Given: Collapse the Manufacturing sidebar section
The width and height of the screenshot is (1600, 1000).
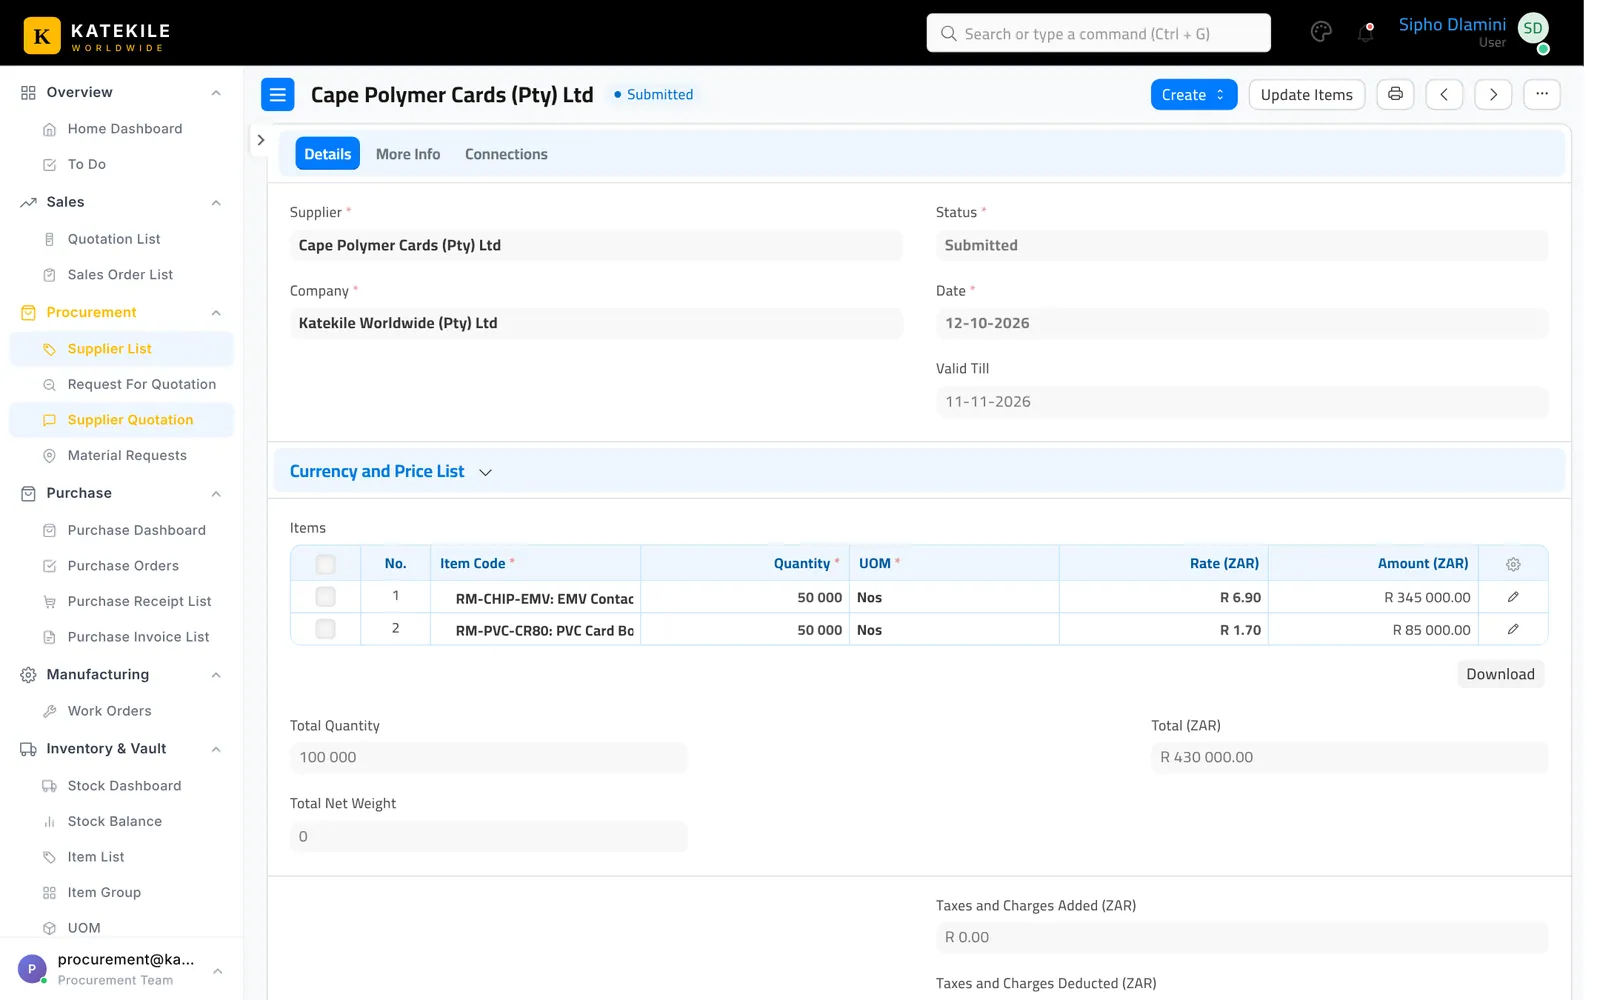Looking at the screenshot, I should [x=216, y=675].
